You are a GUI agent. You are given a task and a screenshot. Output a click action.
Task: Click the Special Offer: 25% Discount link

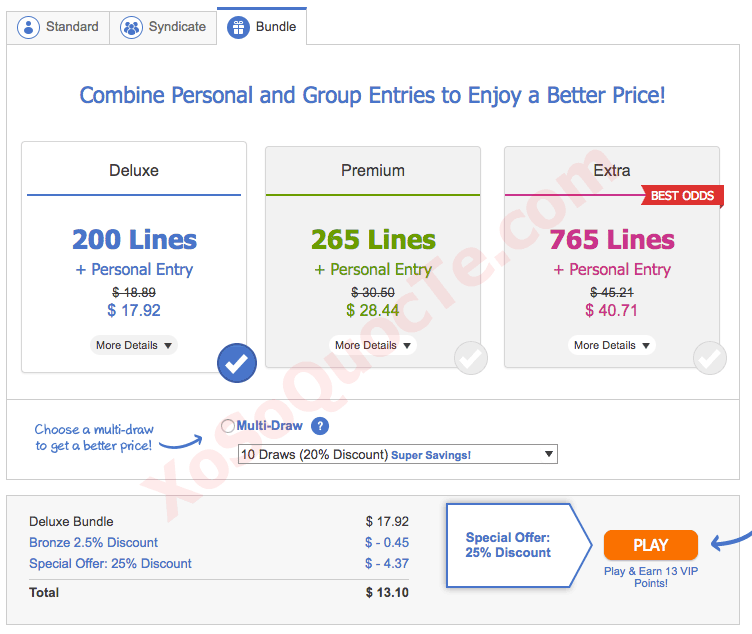[x=110, y=563]
